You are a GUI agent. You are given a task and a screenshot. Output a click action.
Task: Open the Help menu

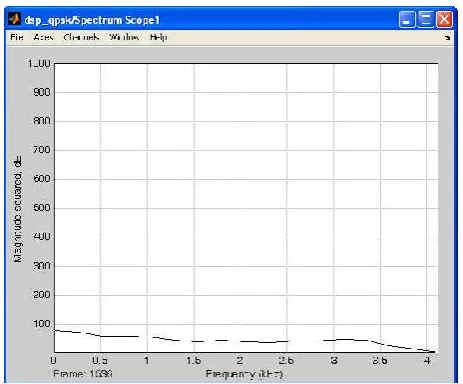(158, 37)
